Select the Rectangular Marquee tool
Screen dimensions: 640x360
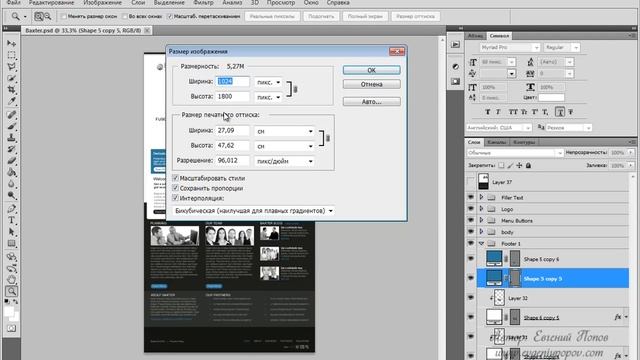point(11,55)
